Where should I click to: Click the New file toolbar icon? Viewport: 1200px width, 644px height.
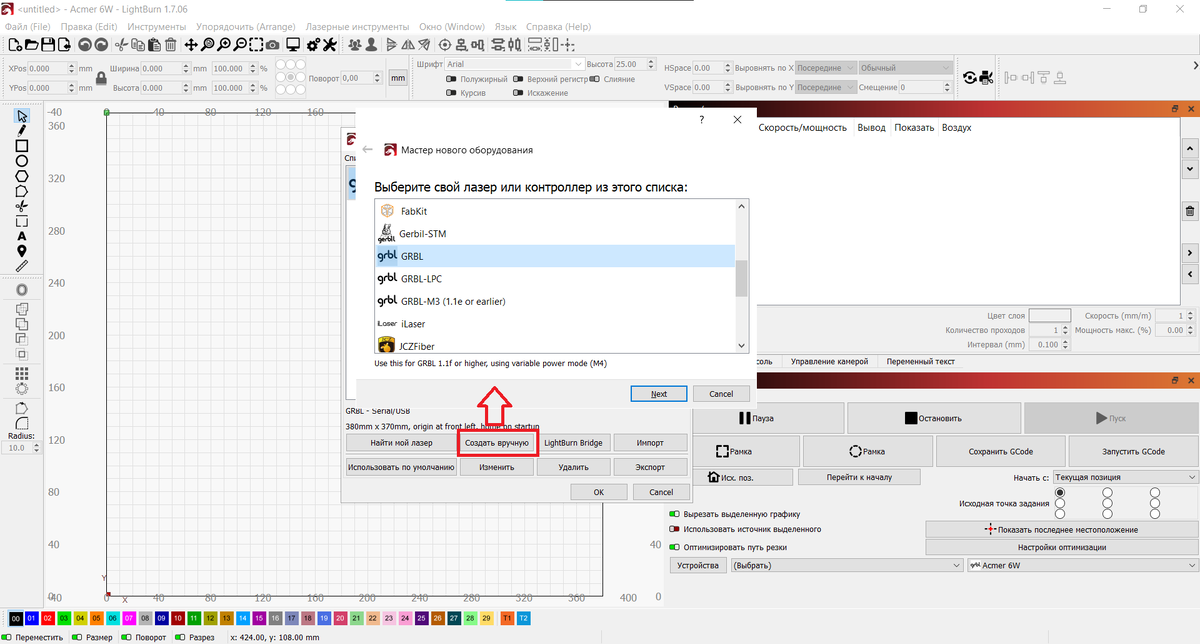tap(14, 45)
